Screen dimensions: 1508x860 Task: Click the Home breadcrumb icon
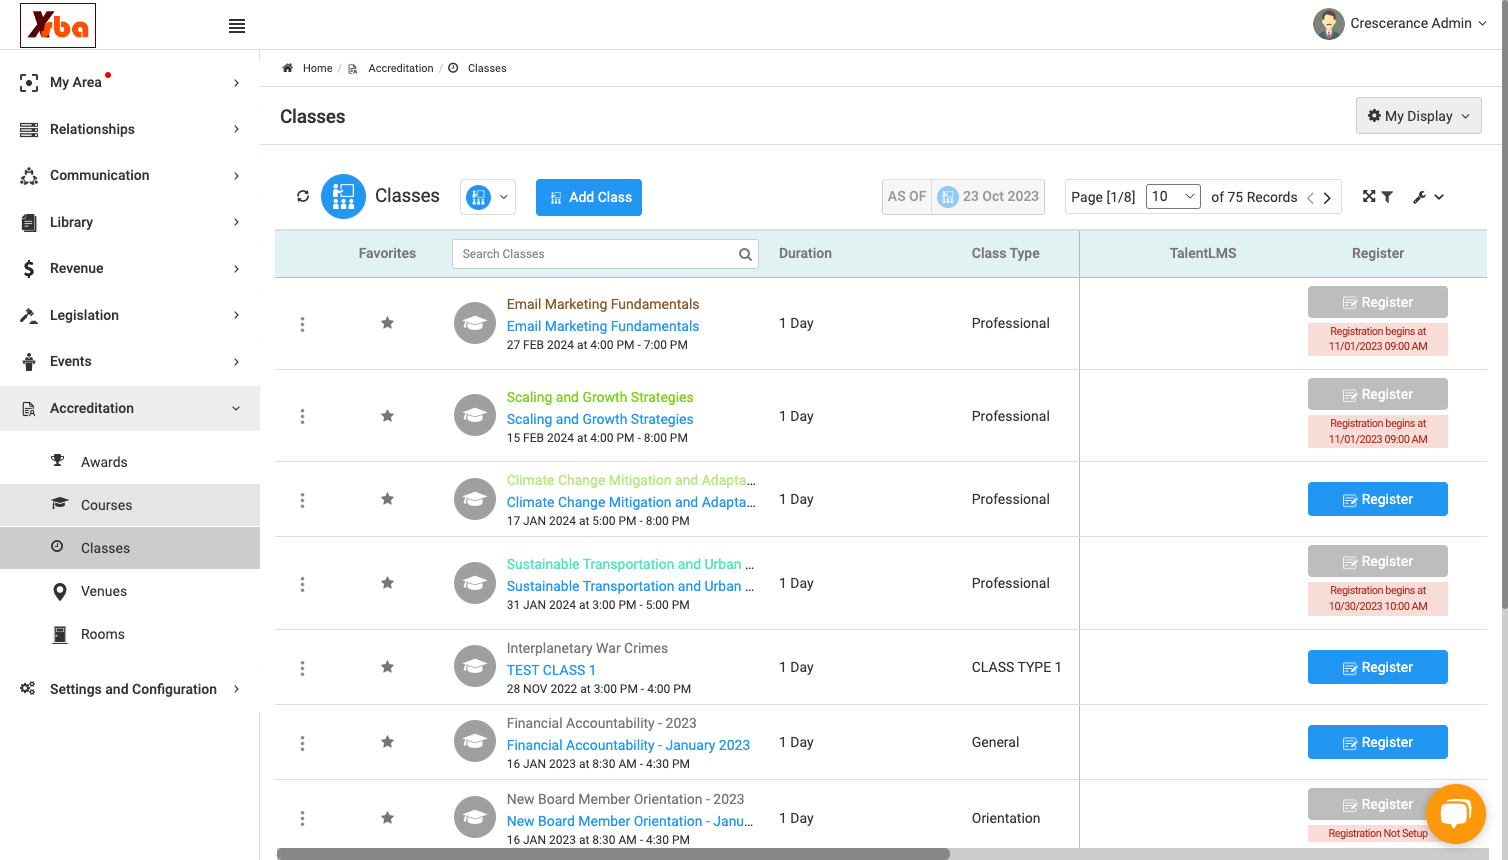(x=287, y=68)
